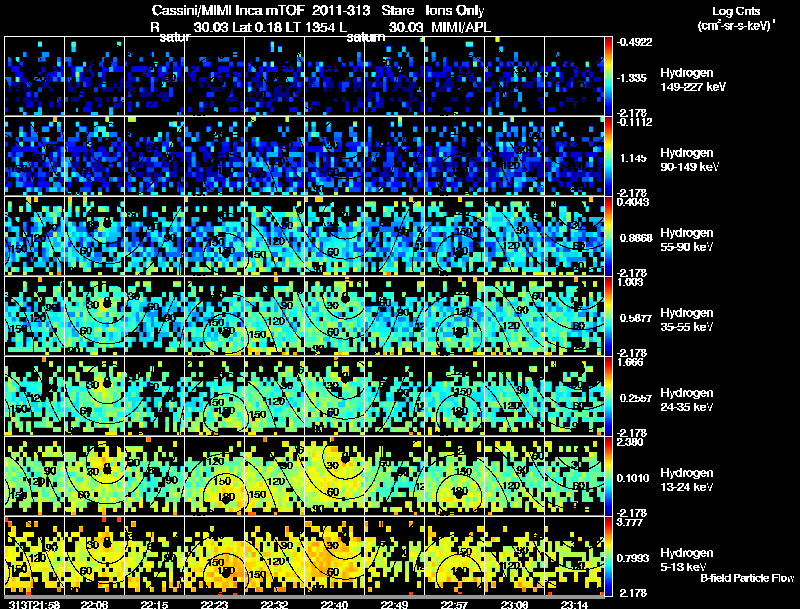Click the 0.7993 color scale value
Screen dimensions: 800x609
[633, 558]
